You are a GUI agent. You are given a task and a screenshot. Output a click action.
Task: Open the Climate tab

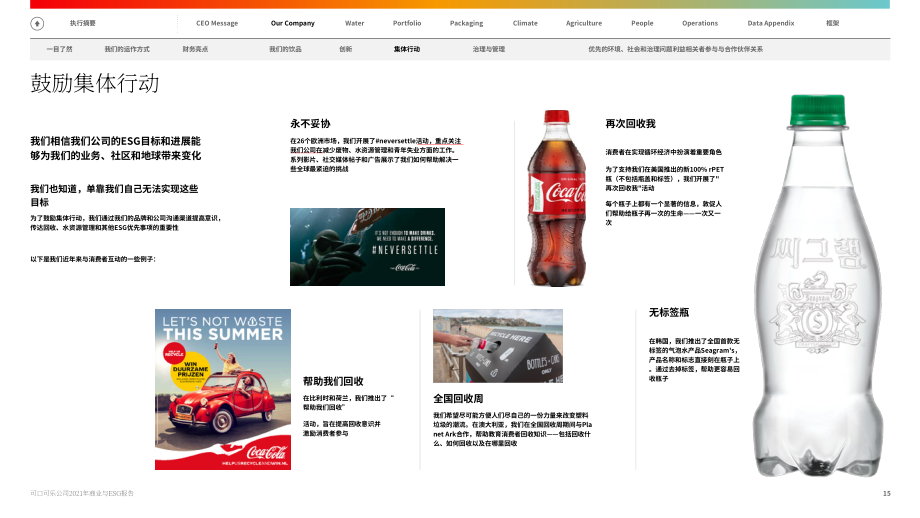tap(525, 23)
